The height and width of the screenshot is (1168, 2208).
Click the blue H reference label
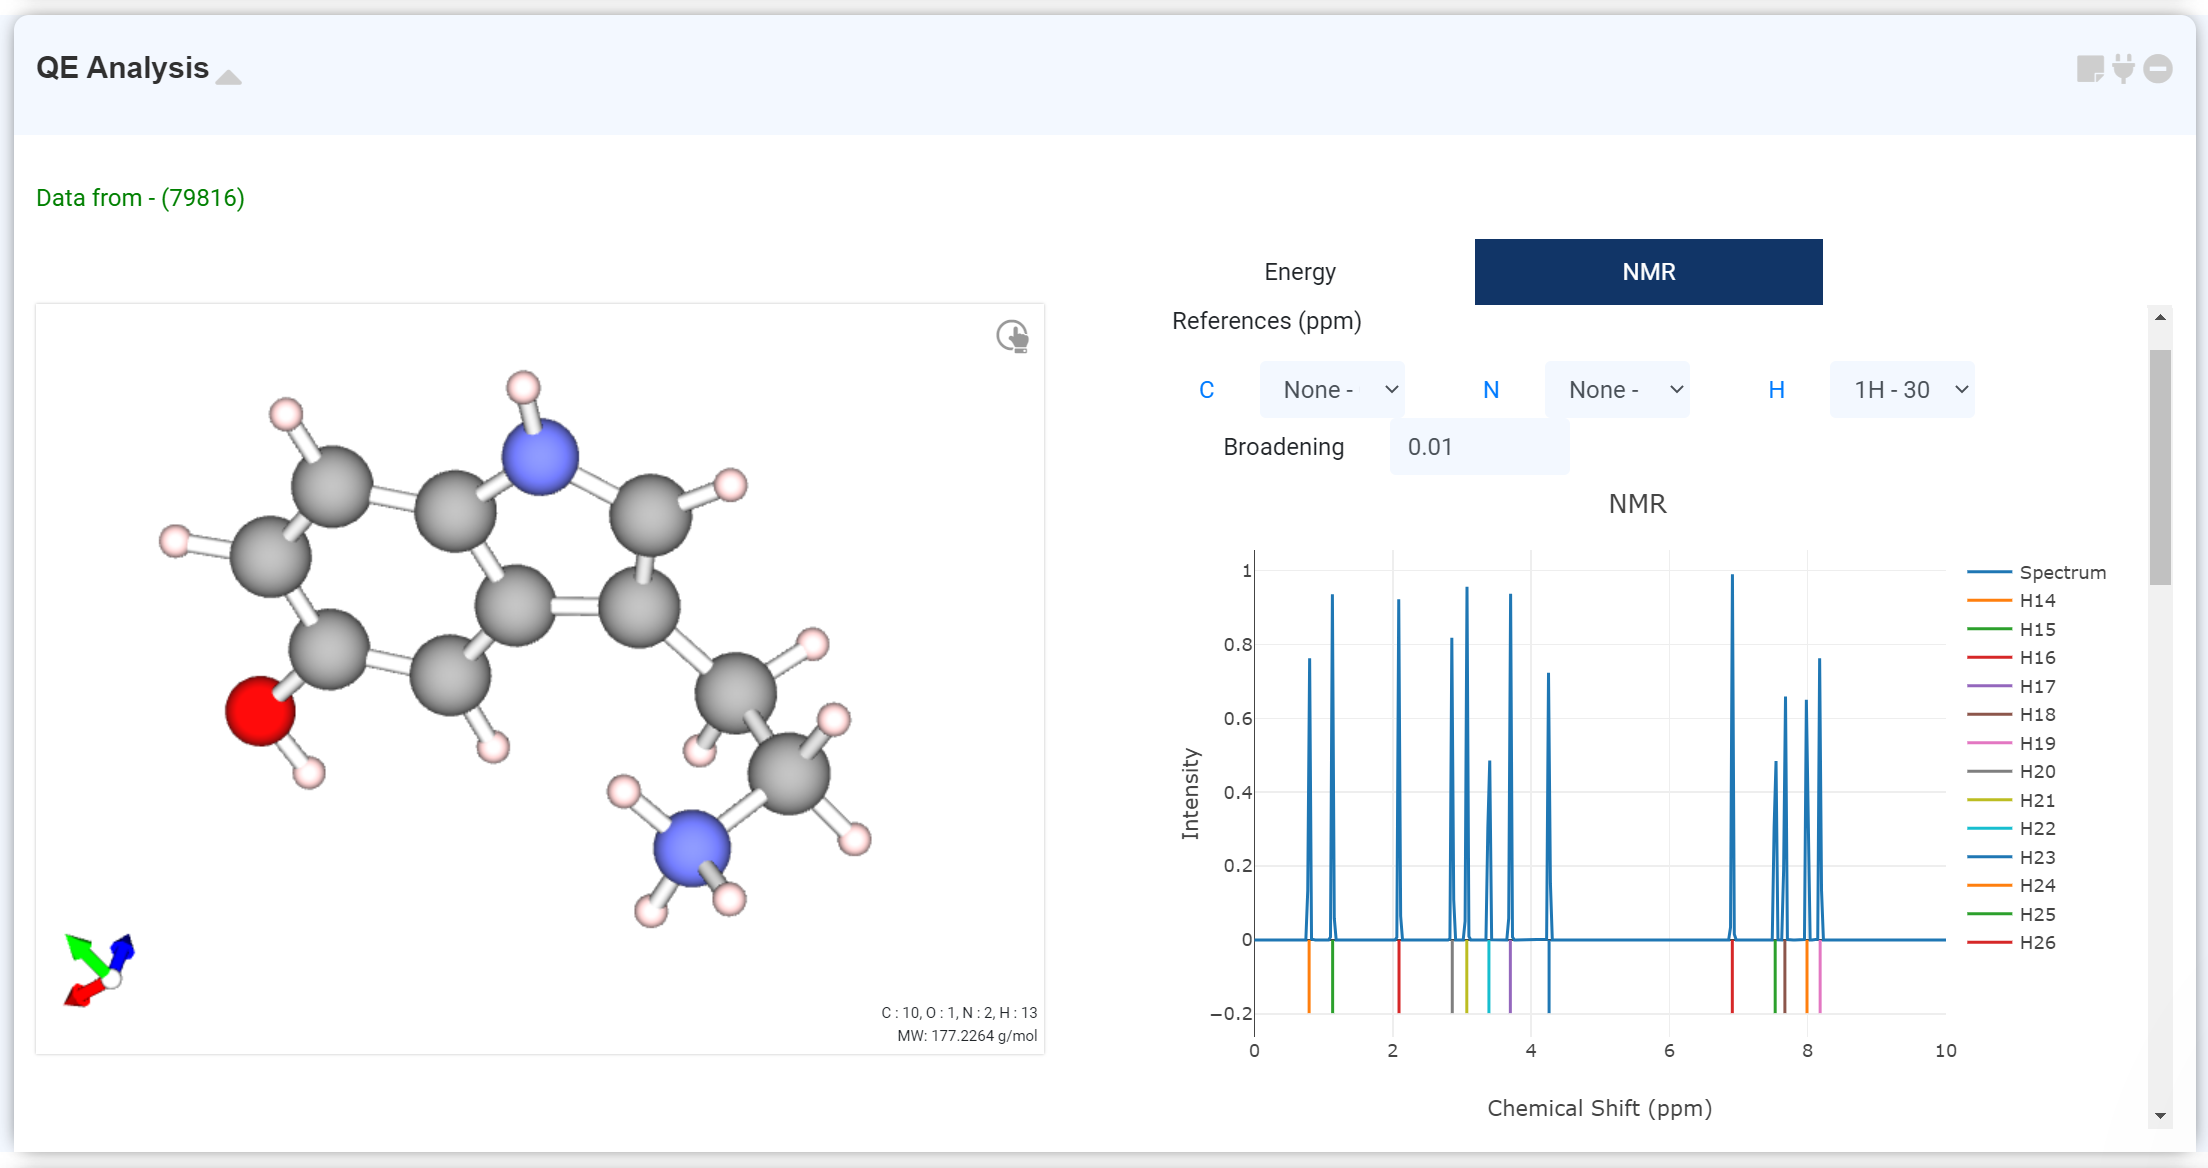point(1776,390)
